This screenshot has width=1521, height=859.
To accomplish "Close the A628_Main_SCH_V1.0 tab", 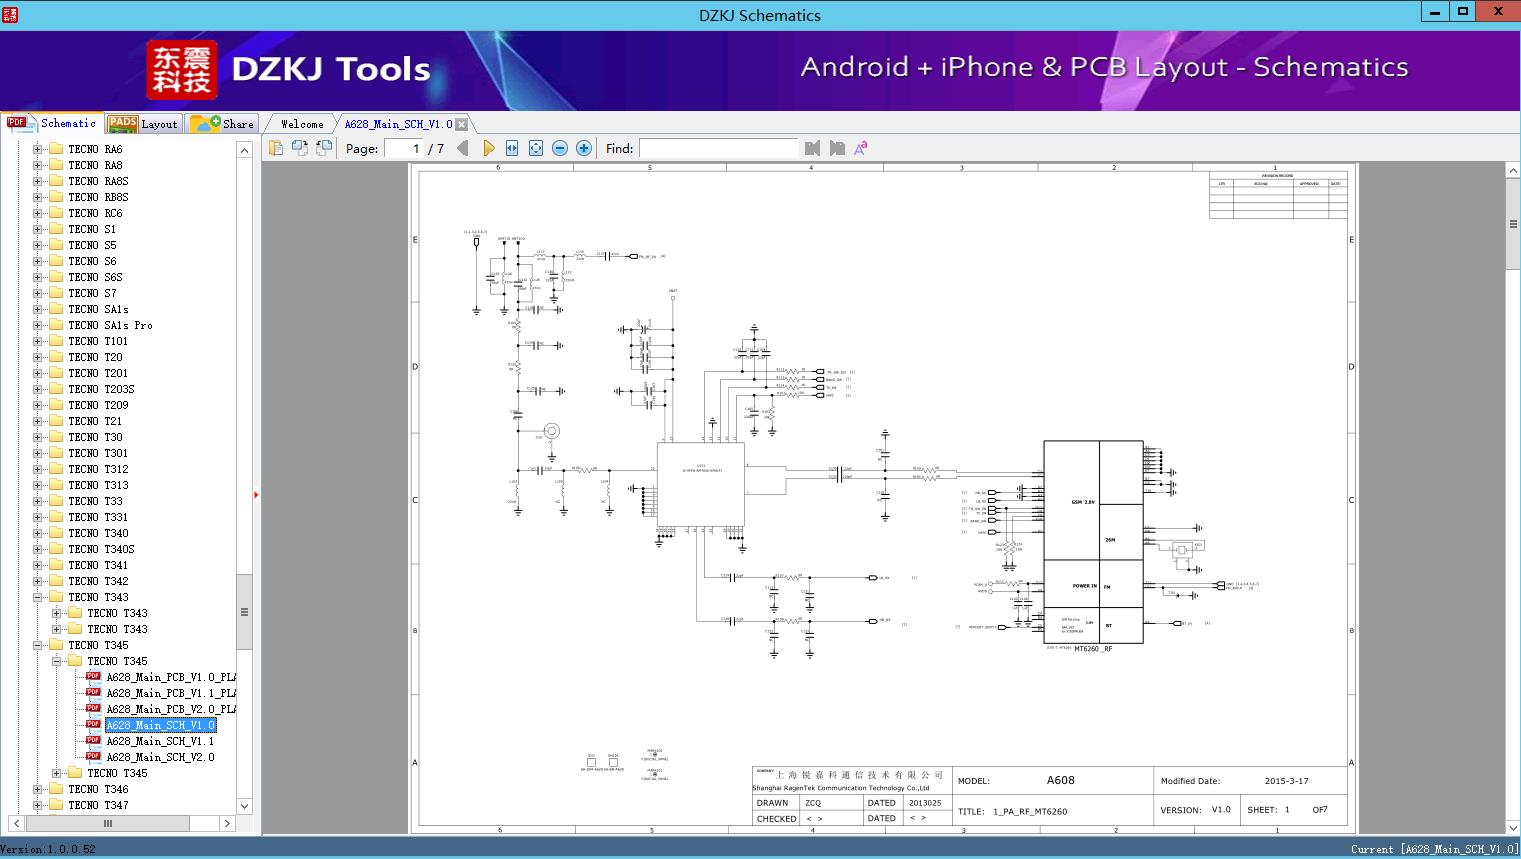I will point(461,124).
